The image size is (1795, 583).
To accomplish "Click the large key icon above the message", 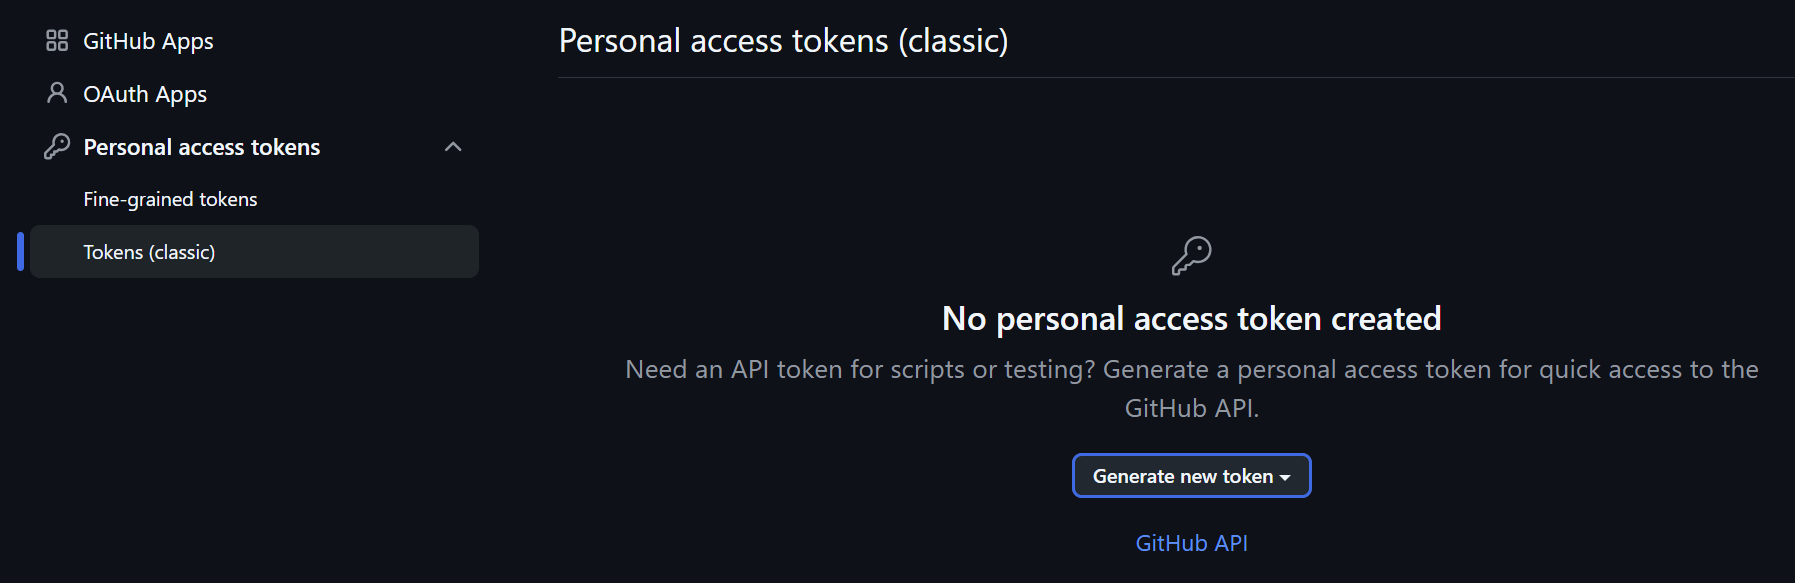I will 1190,255.
